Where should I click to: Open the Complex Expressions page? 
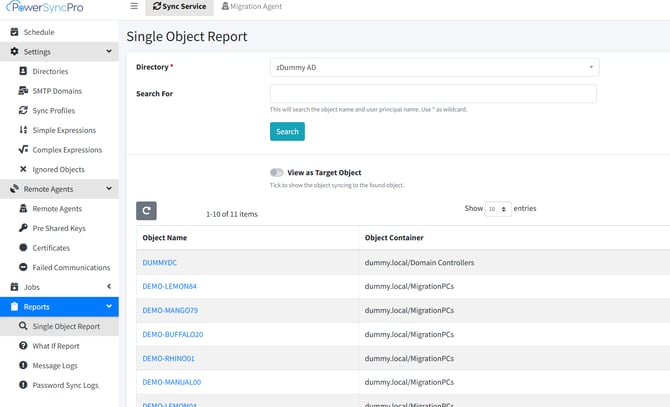[67, 150]
